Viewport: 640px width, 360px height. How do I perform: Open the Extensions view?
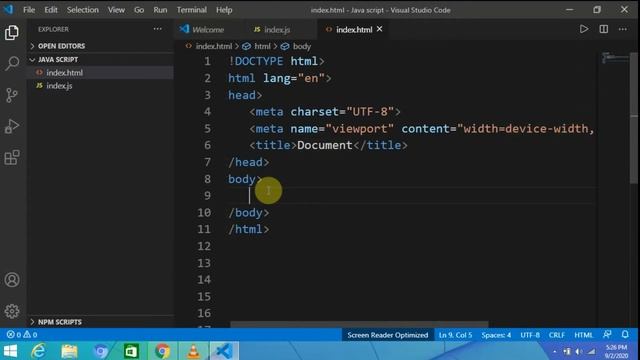12,157
